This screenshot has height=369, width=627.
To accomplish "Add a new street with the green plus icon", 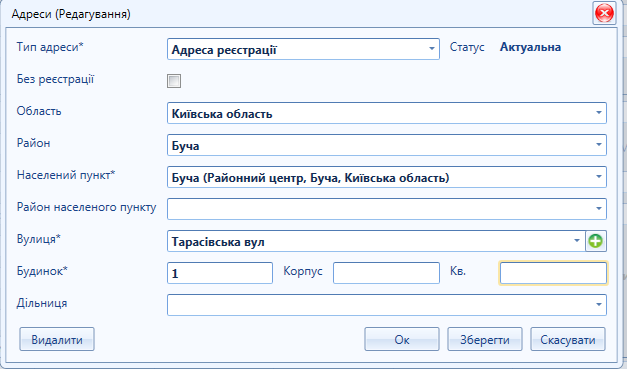I will point(596,241).
